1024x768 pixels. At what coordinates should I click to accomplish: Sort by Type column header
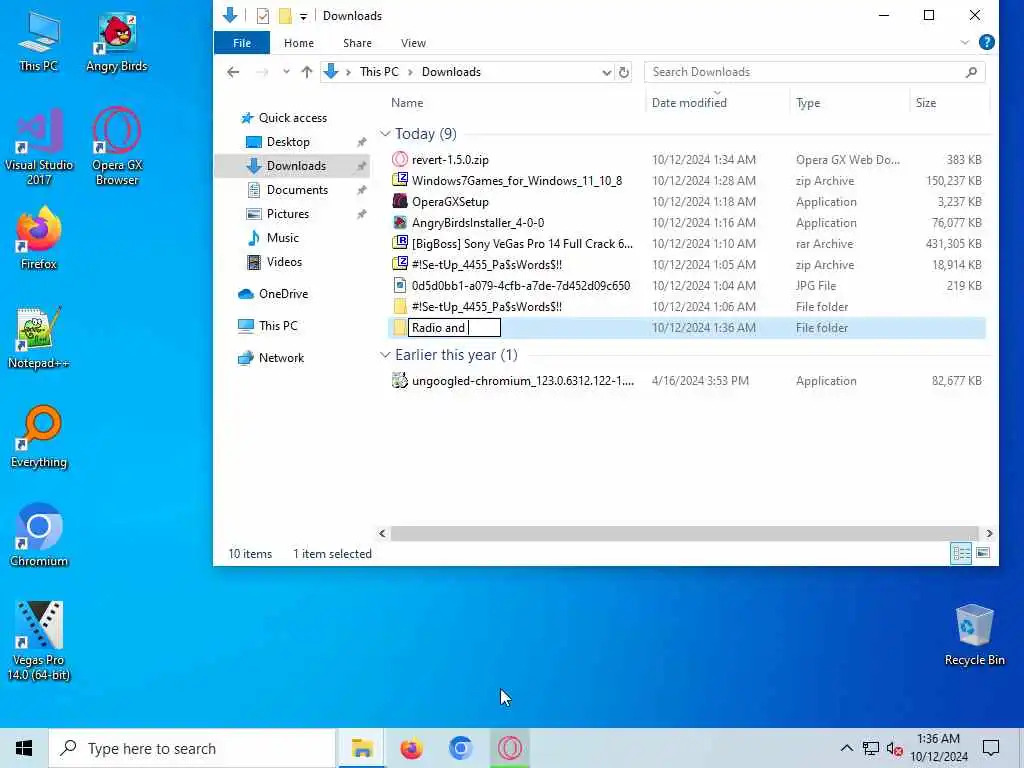point(808,103)
